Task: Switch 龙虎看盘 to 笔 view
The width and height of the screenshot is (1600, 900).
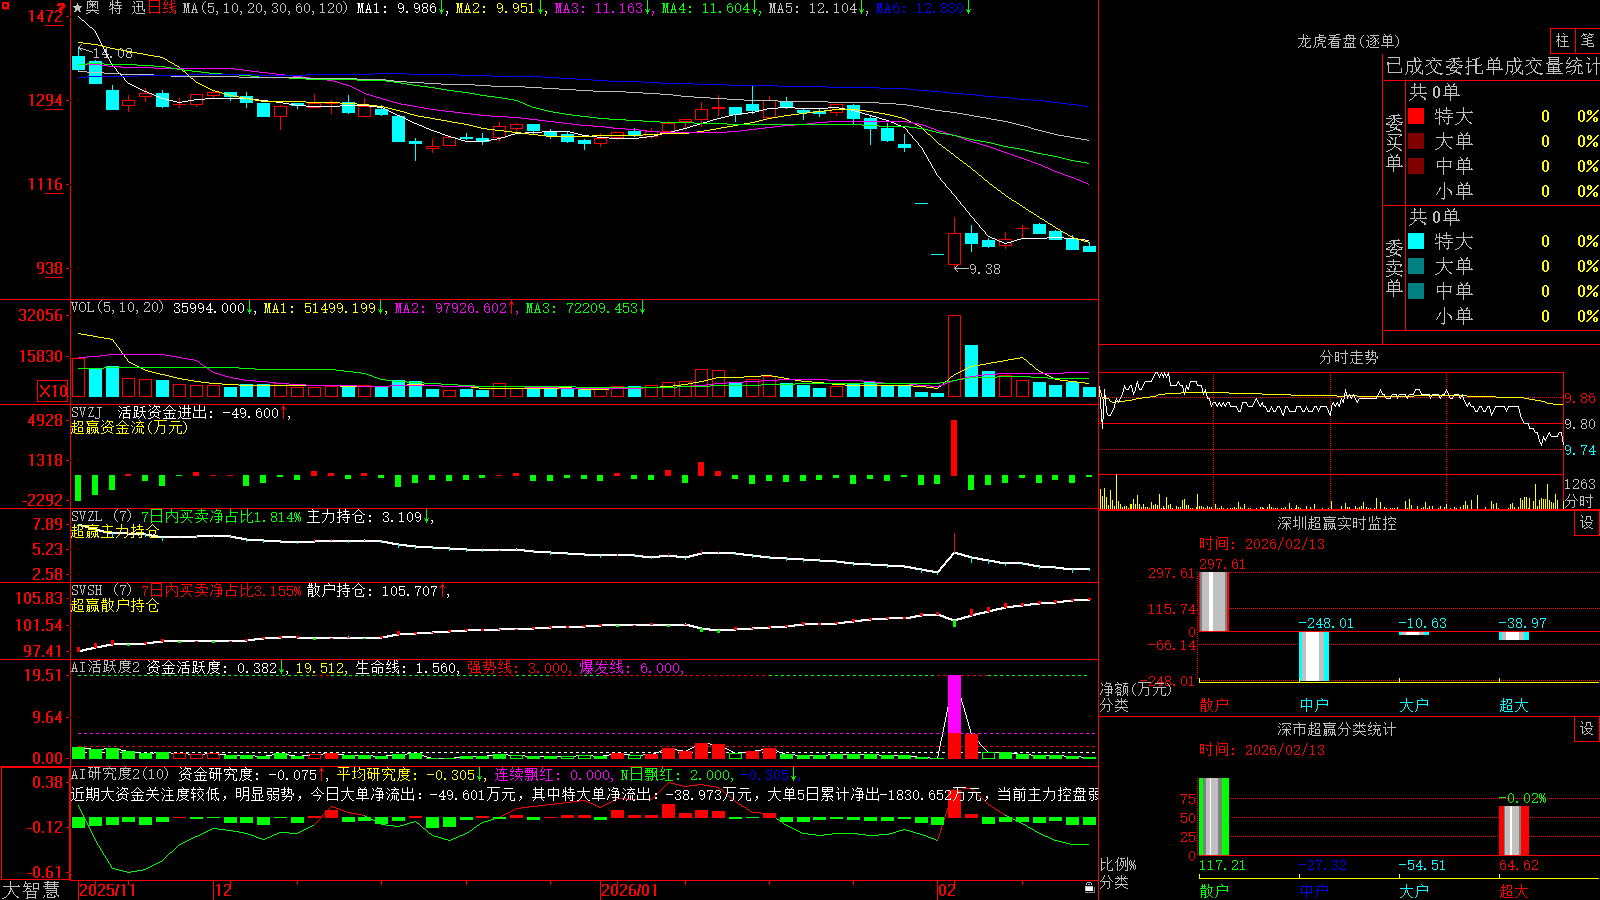Action: click(x=1587, y=41)
